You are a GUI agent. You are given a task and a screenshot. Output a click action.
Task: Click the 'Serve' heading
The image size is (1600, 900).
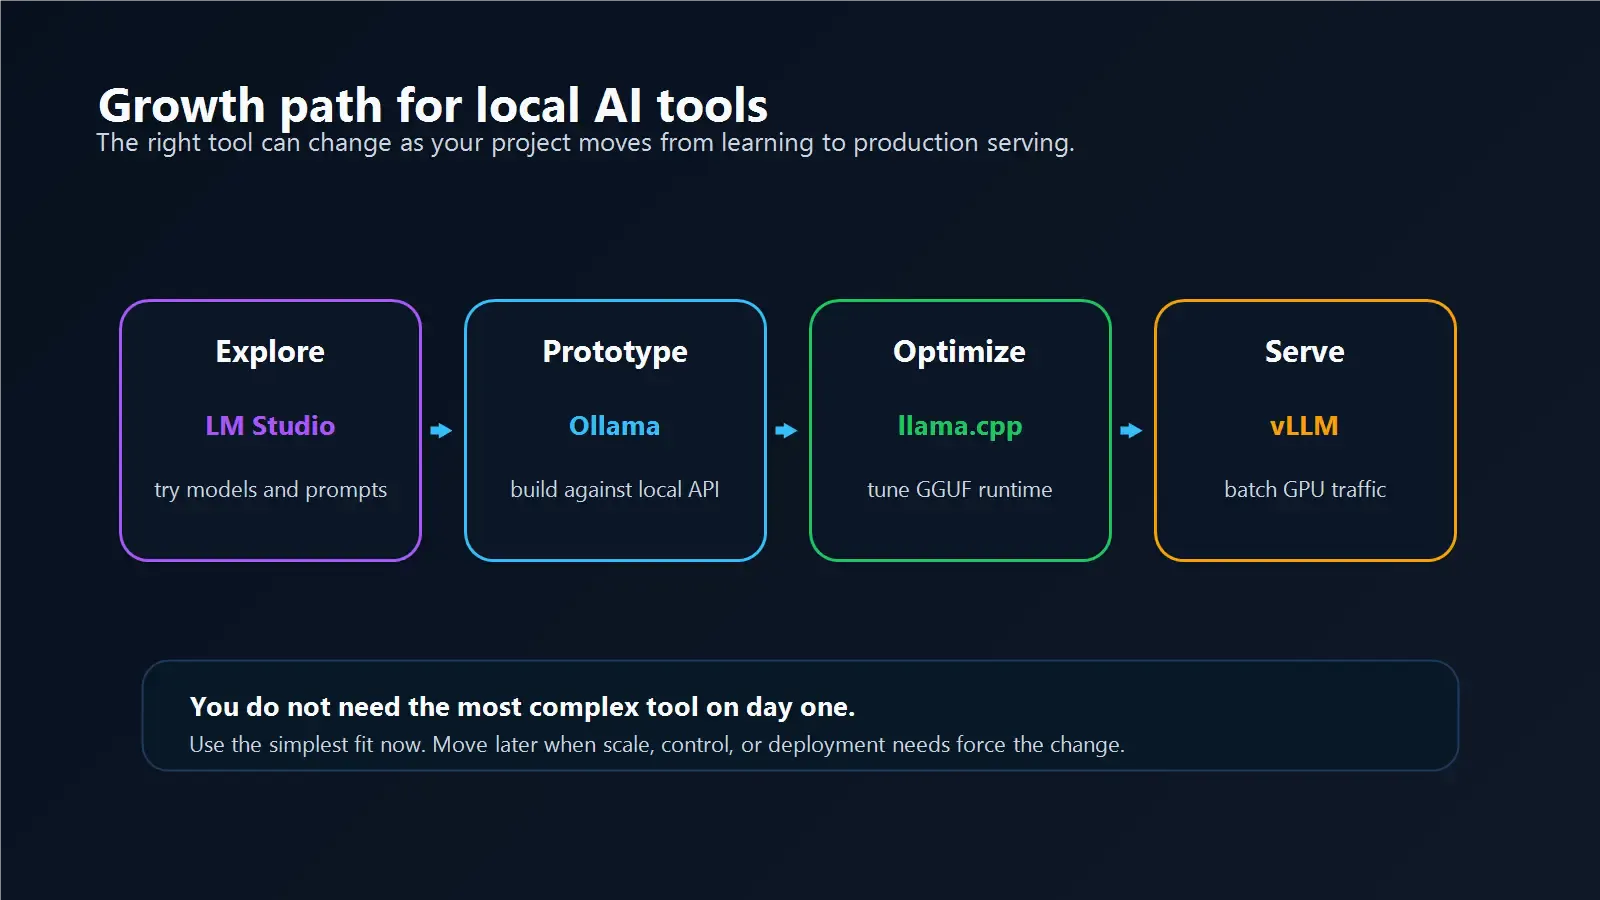1305,352
